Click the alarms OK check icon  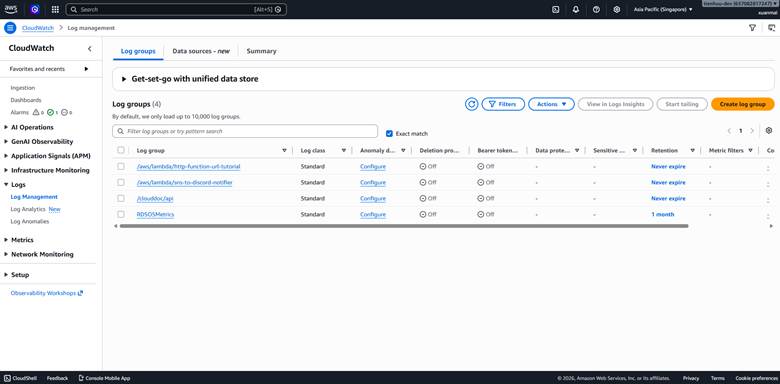[x=50, y=112]
